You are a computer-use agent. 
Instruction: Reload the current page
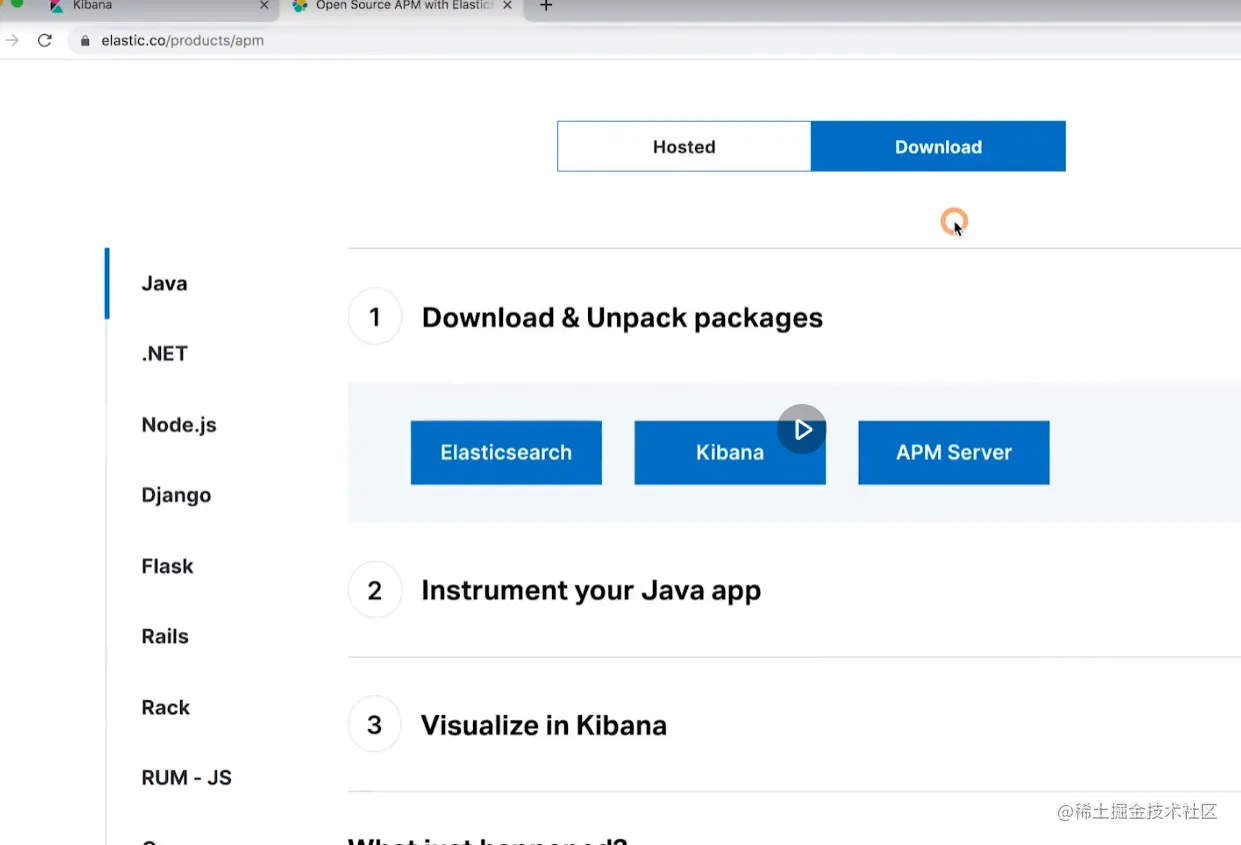[44, 41]
